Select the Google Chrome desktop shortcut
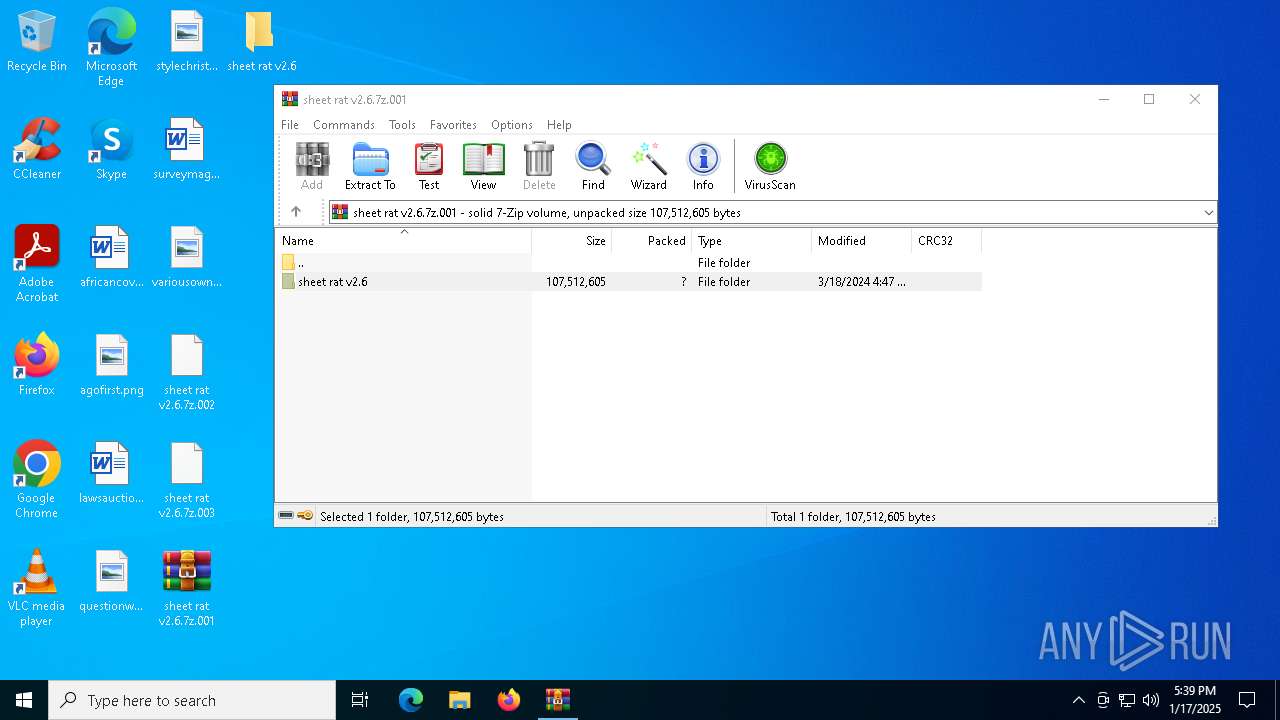The image size is (1280, 720). 37,480
